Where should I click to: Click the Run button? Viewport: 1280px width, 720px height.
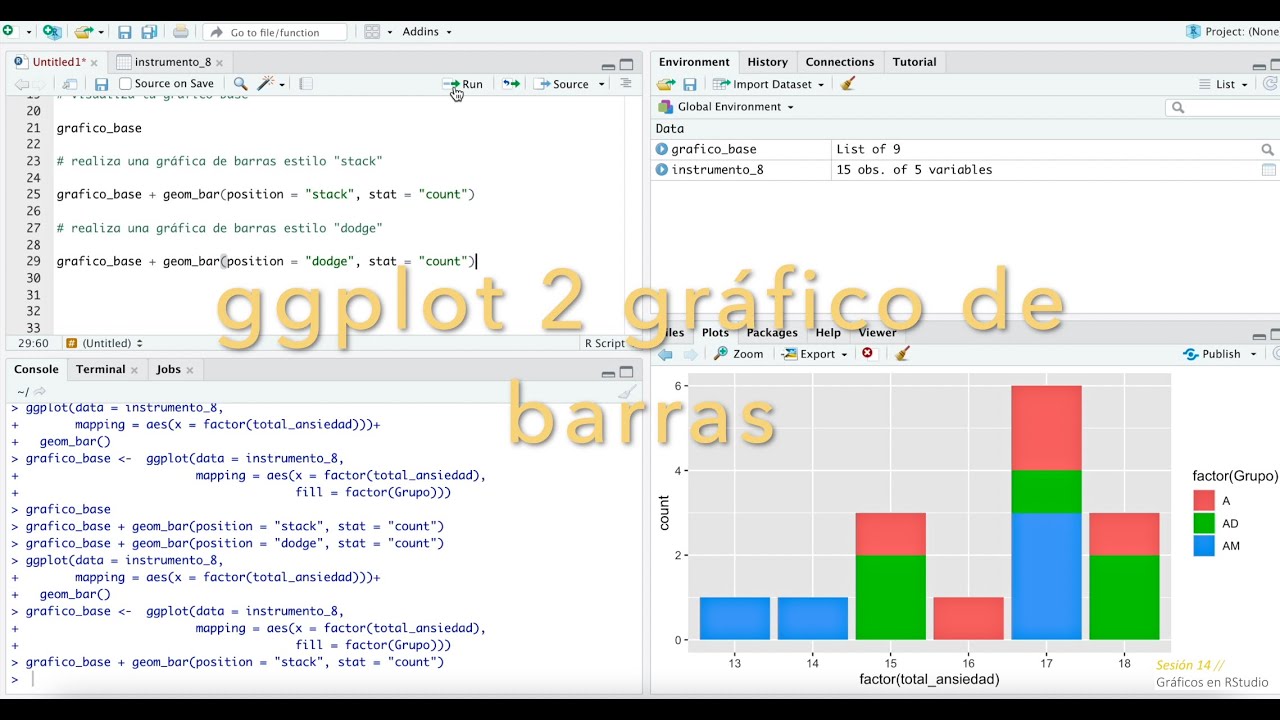coord(463,84)
